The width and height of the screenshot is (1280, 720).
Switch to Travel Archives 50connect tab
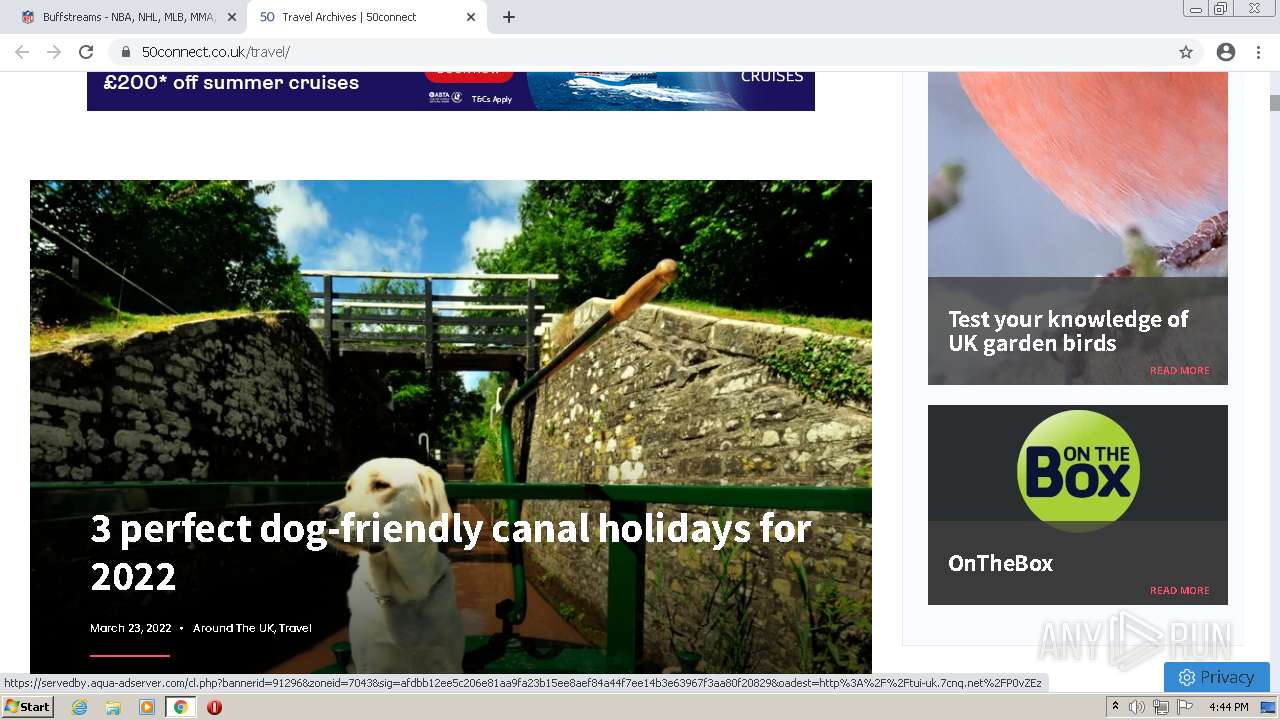click(x=365, y=17)
